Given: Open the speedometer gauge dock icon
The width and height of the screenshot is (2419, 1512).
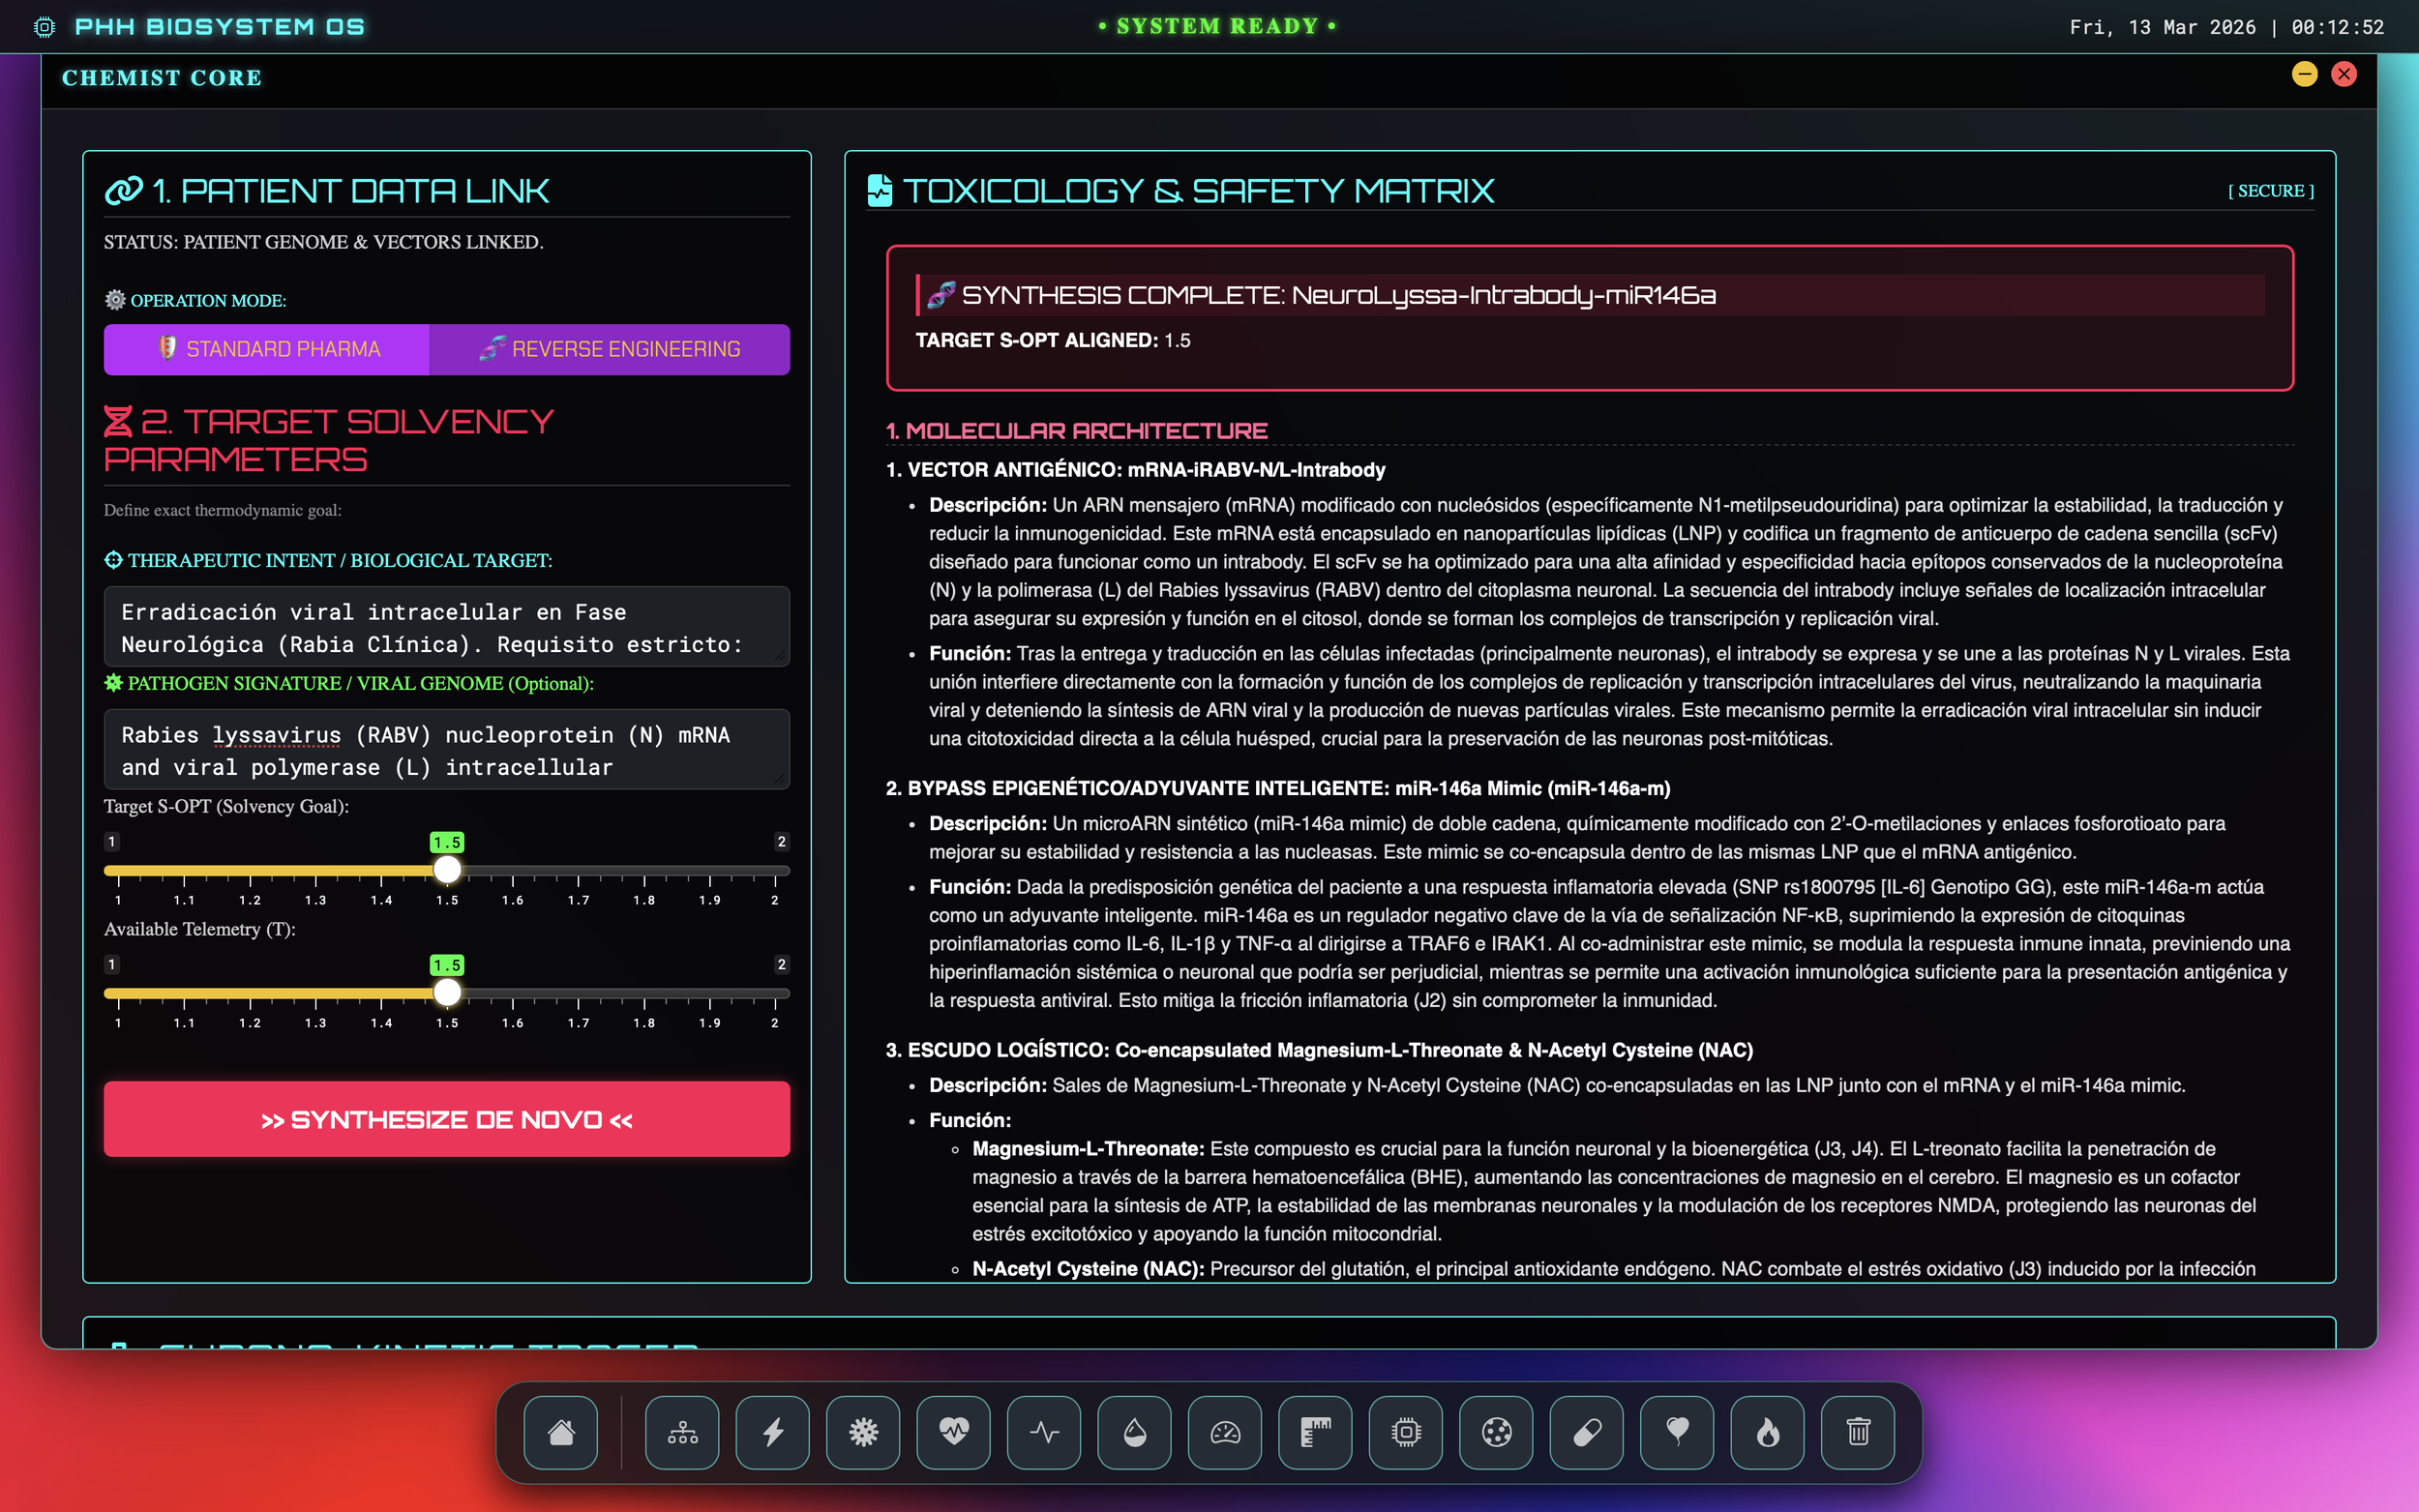Looking at the screenshot, I should point(1225,1432).
